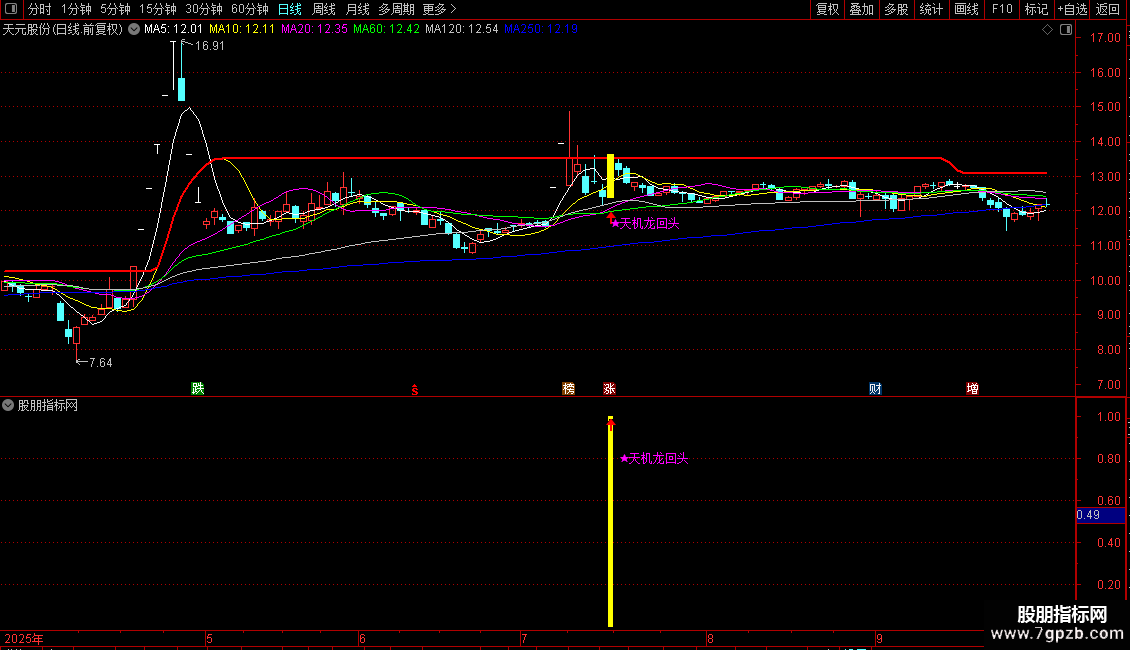This screenshot has width=1130, height=650.
Task: Open the 天元股份 indicator settings arrow
Action: point(134,30)
